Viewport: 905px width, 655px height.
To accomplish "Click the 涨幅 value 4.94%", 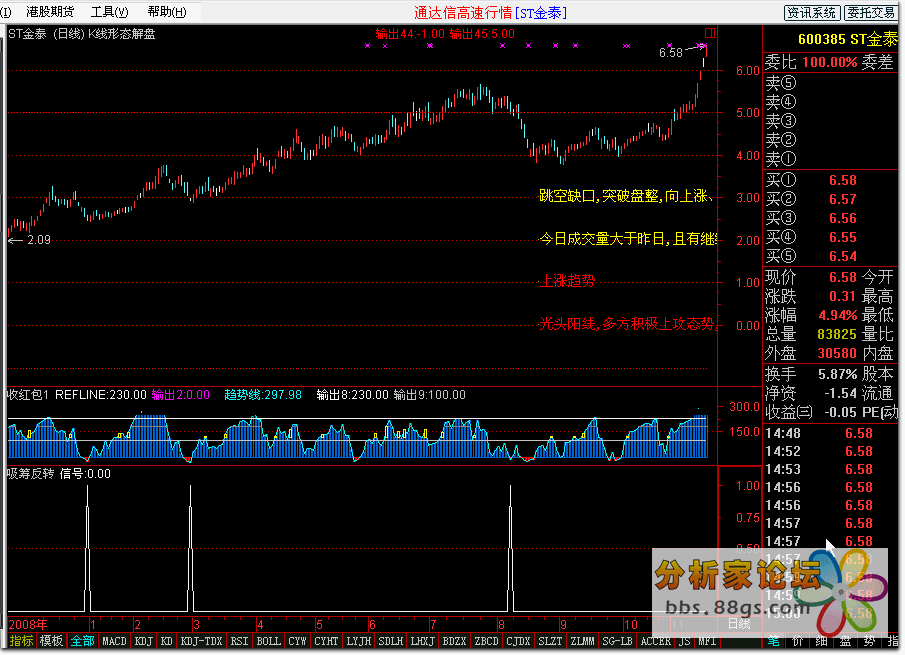I will pos(838,315).
